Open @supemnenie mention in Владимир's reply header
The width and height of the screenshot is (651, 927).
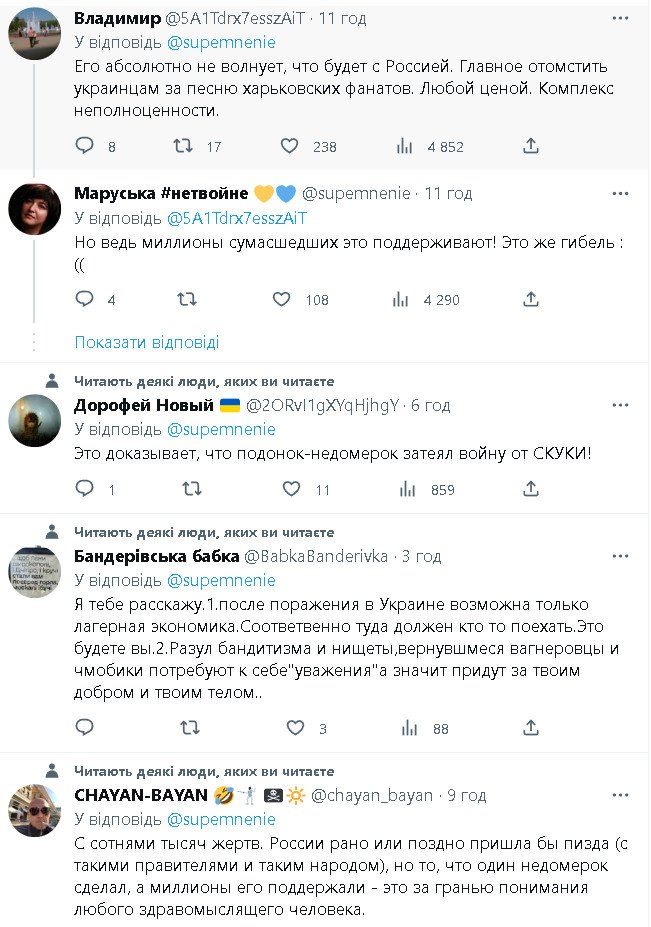pos(220,43)
